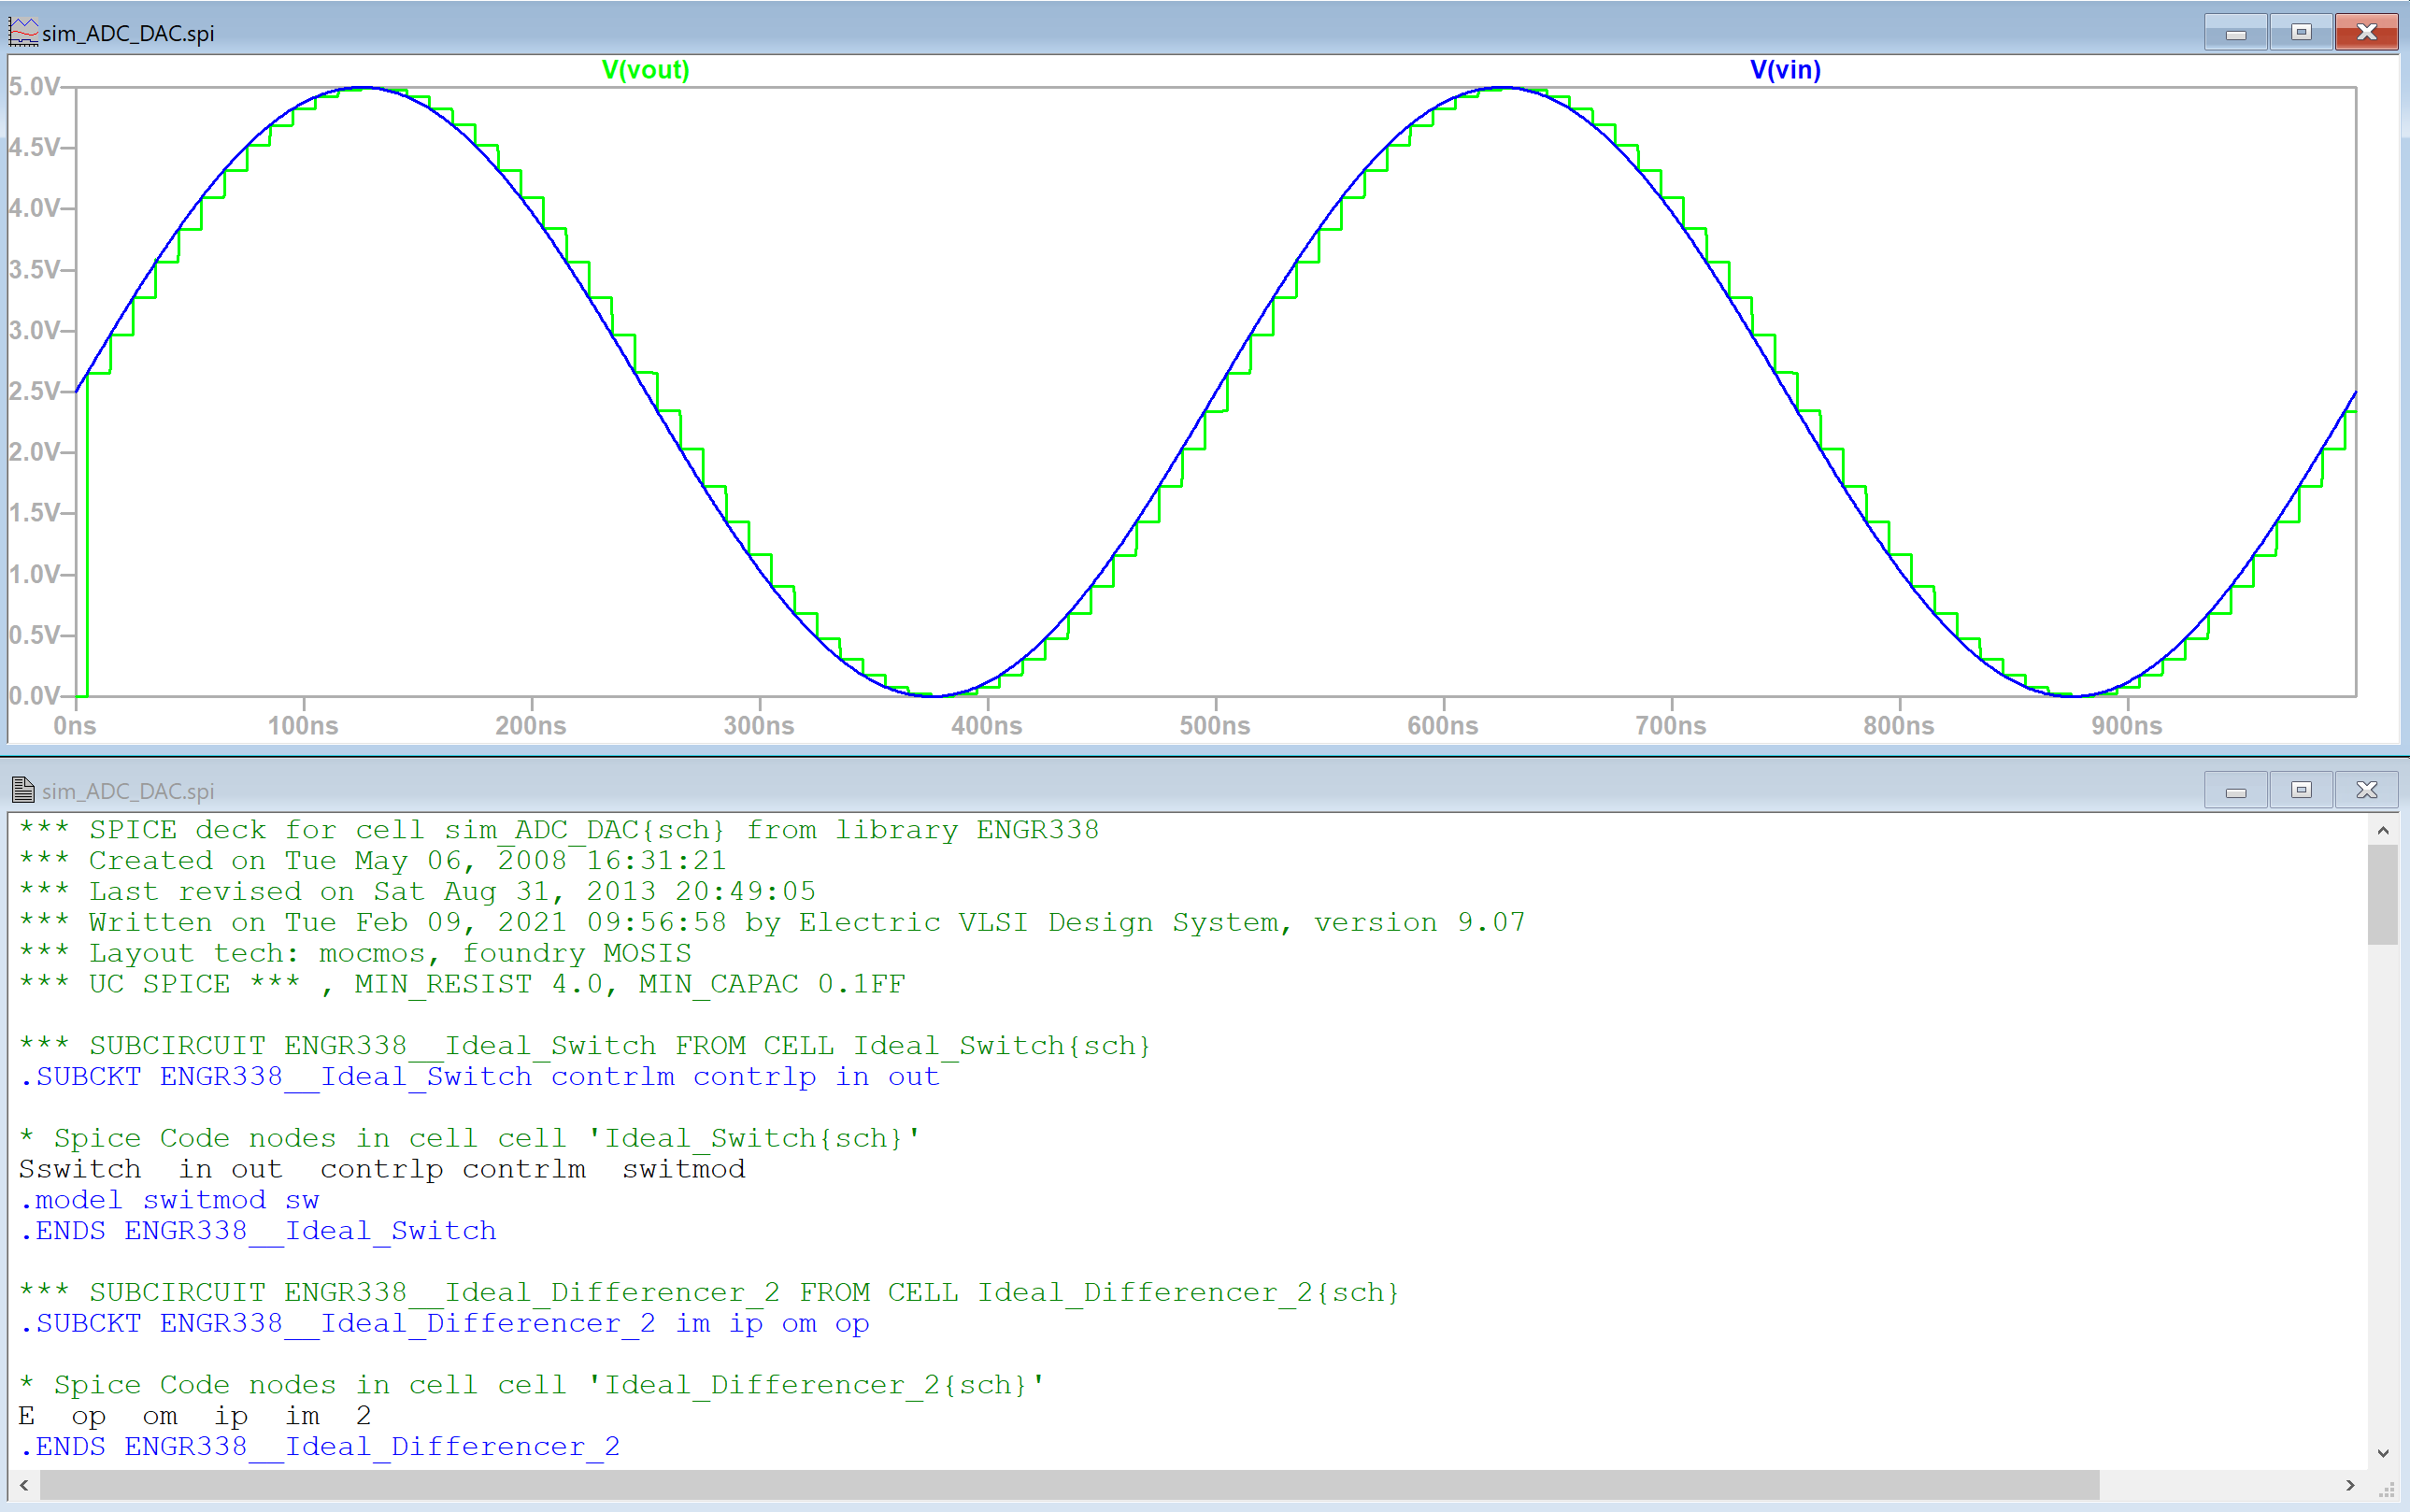Click the netlist document icon in title bar
The image size is (2410, 1512).
click(22, 790)
